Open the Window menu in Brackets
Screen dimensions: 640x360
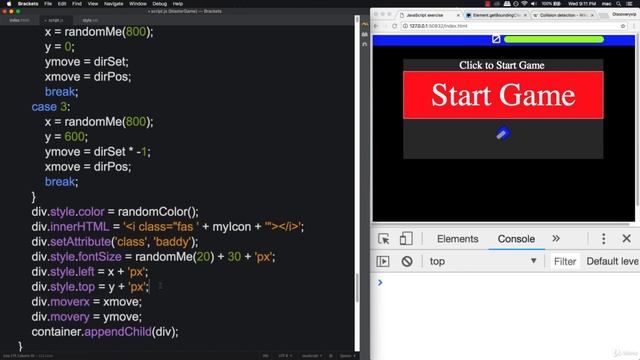(x=138, y=4)
